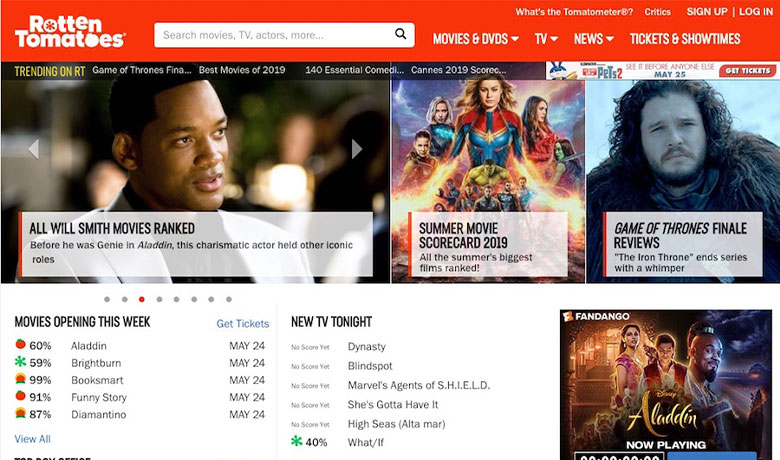Select the first carousel pagination dot
Image resolution: width=780 pixels, height=460 pixels.
107,299
